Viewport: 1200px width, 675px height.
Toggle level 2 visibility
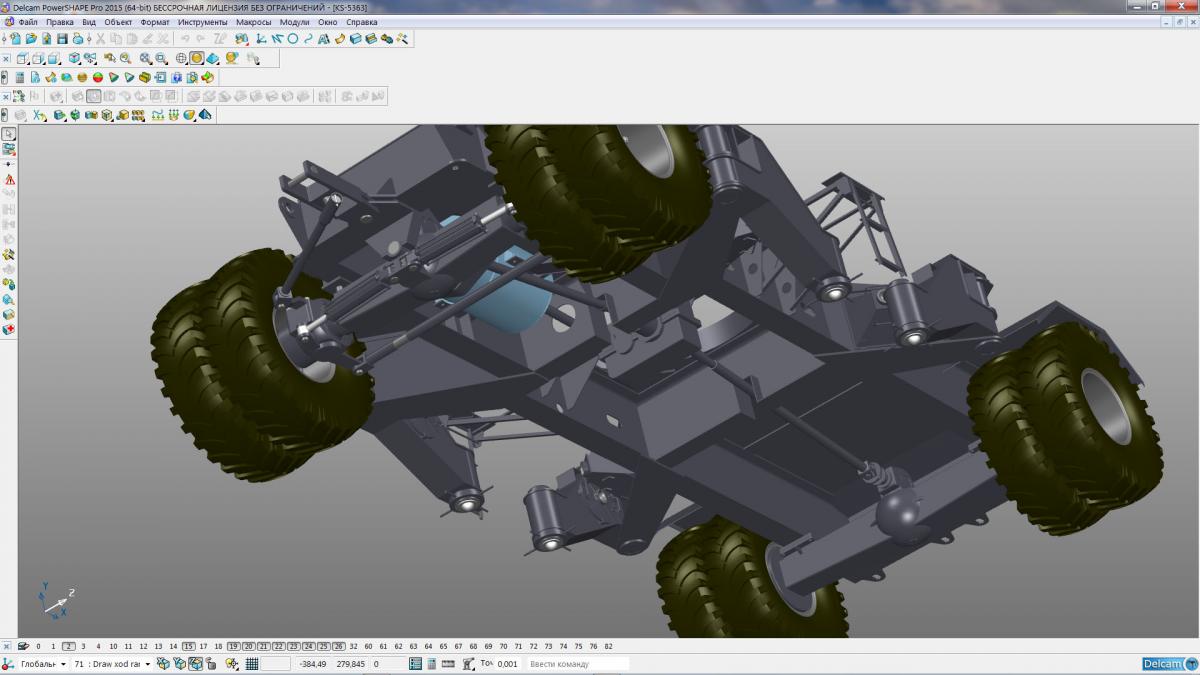click(69, 647)
